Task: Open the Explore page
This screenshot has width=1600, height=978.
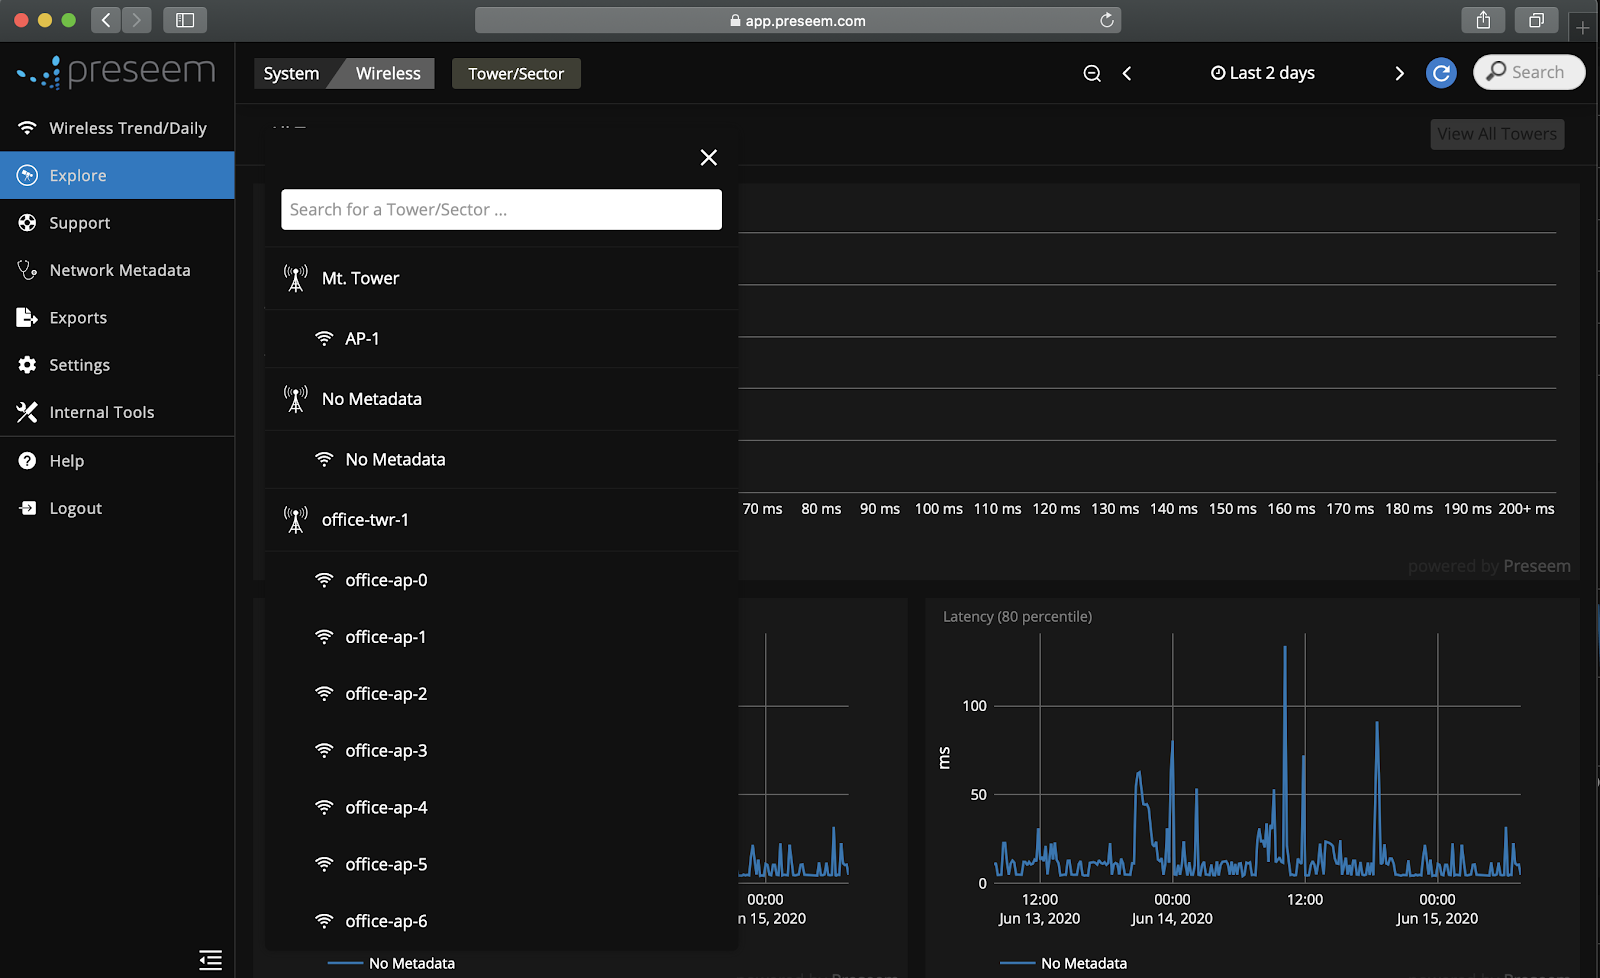Action: [117, 175]
